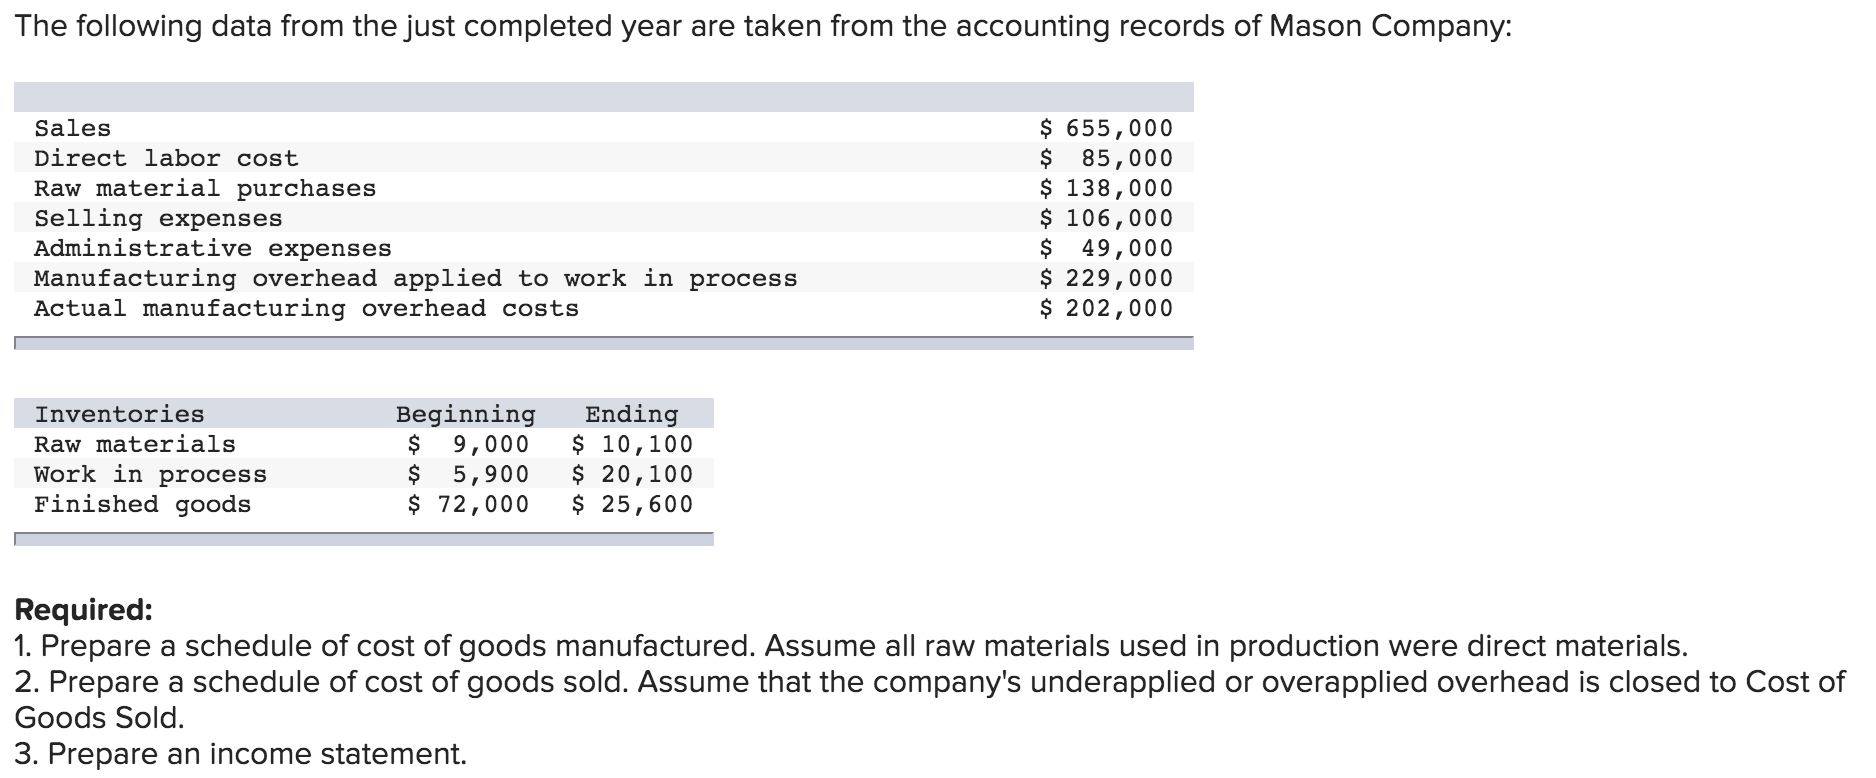Image resolution: width=1876 pixels, height=778 pixels.
Task: Click Raw materials beginning value $9,000
Action: (x=468, y=444)
